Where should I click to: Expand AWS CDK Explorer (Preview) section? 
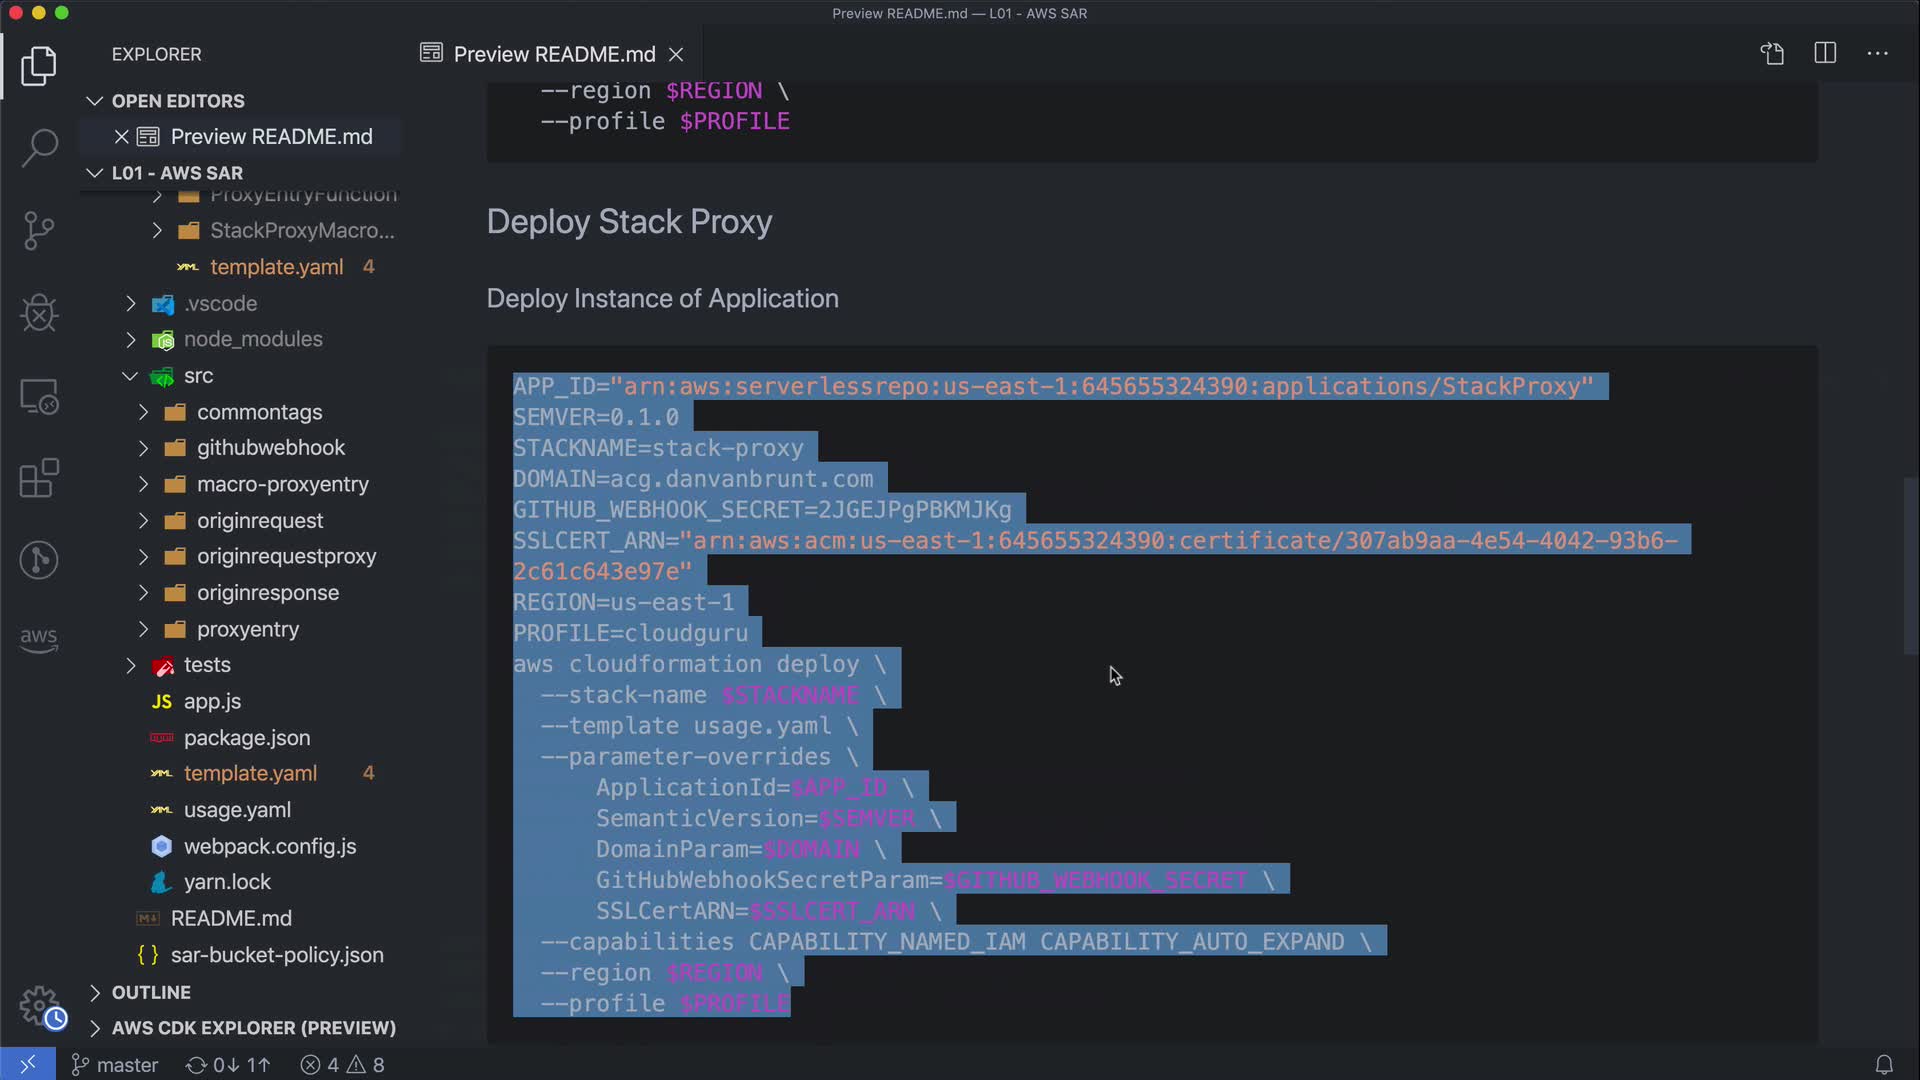[x=95, y=1028]
